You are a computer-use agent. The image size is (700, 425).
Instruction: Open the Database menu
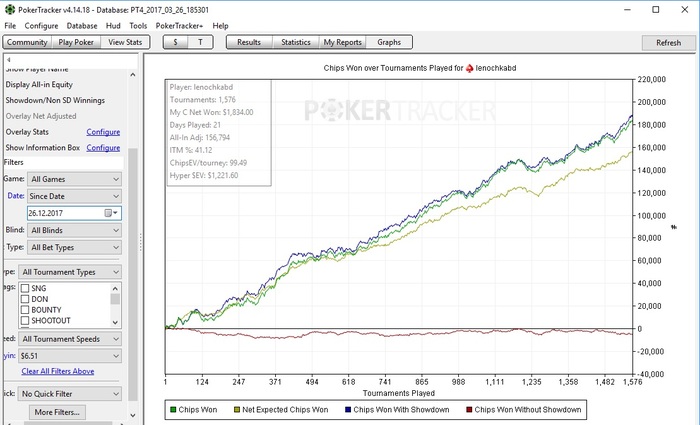point(82,26)
